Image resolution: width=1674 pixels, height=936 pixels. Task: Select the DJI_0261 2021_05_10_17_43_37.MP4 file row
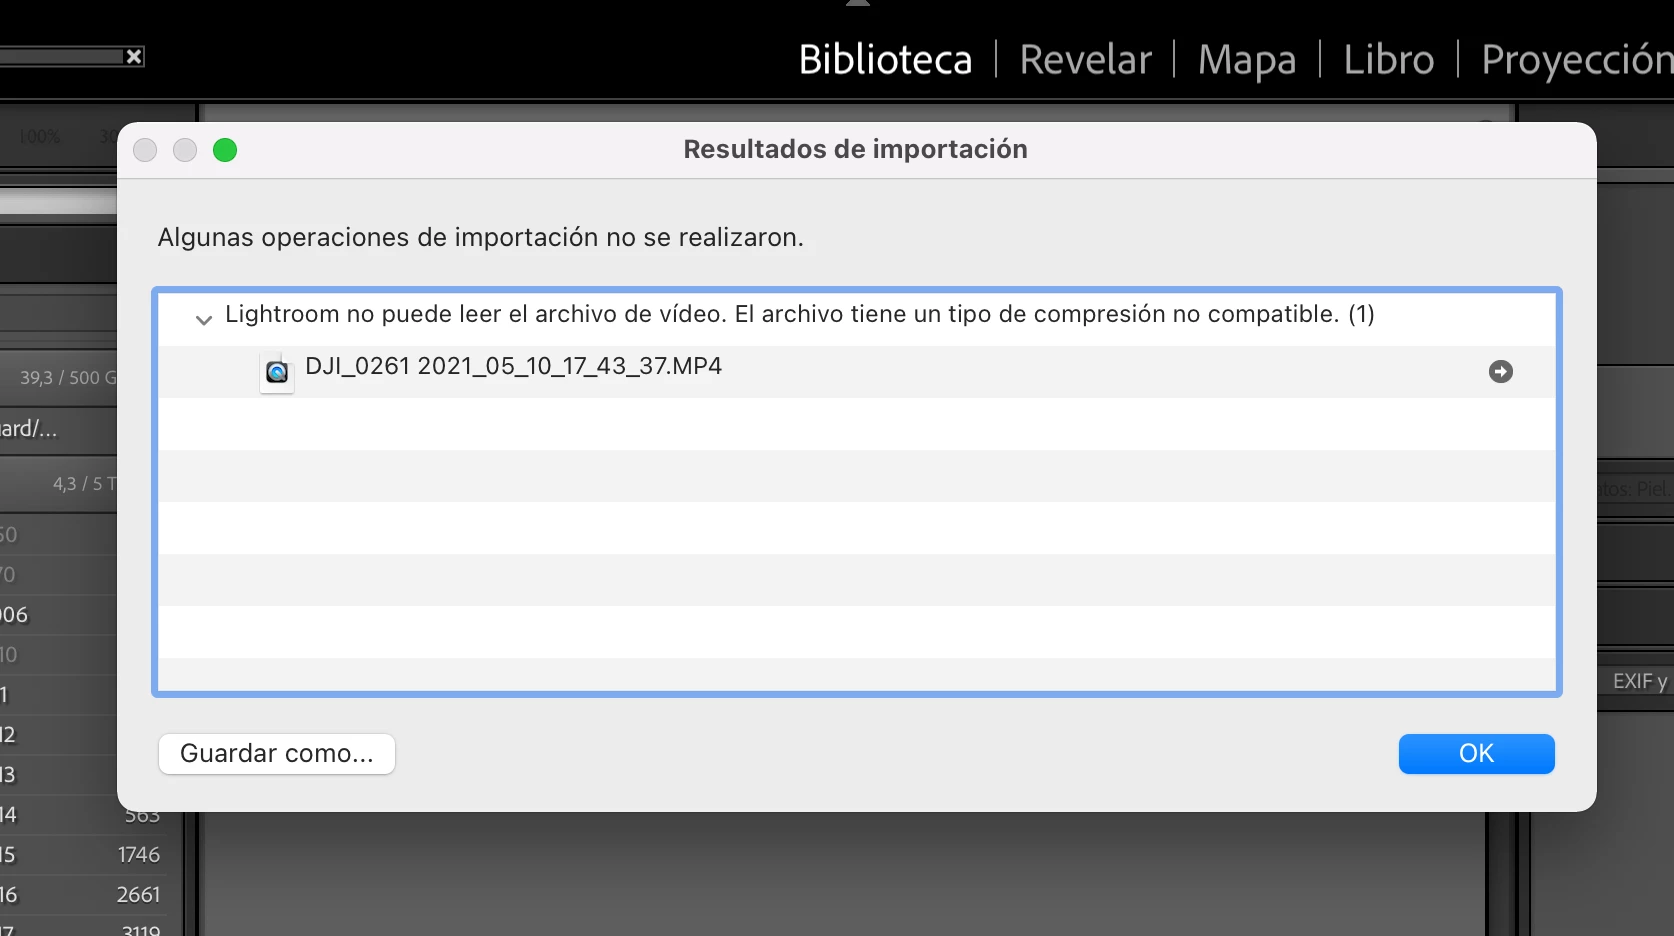click(x=857, y=371)
